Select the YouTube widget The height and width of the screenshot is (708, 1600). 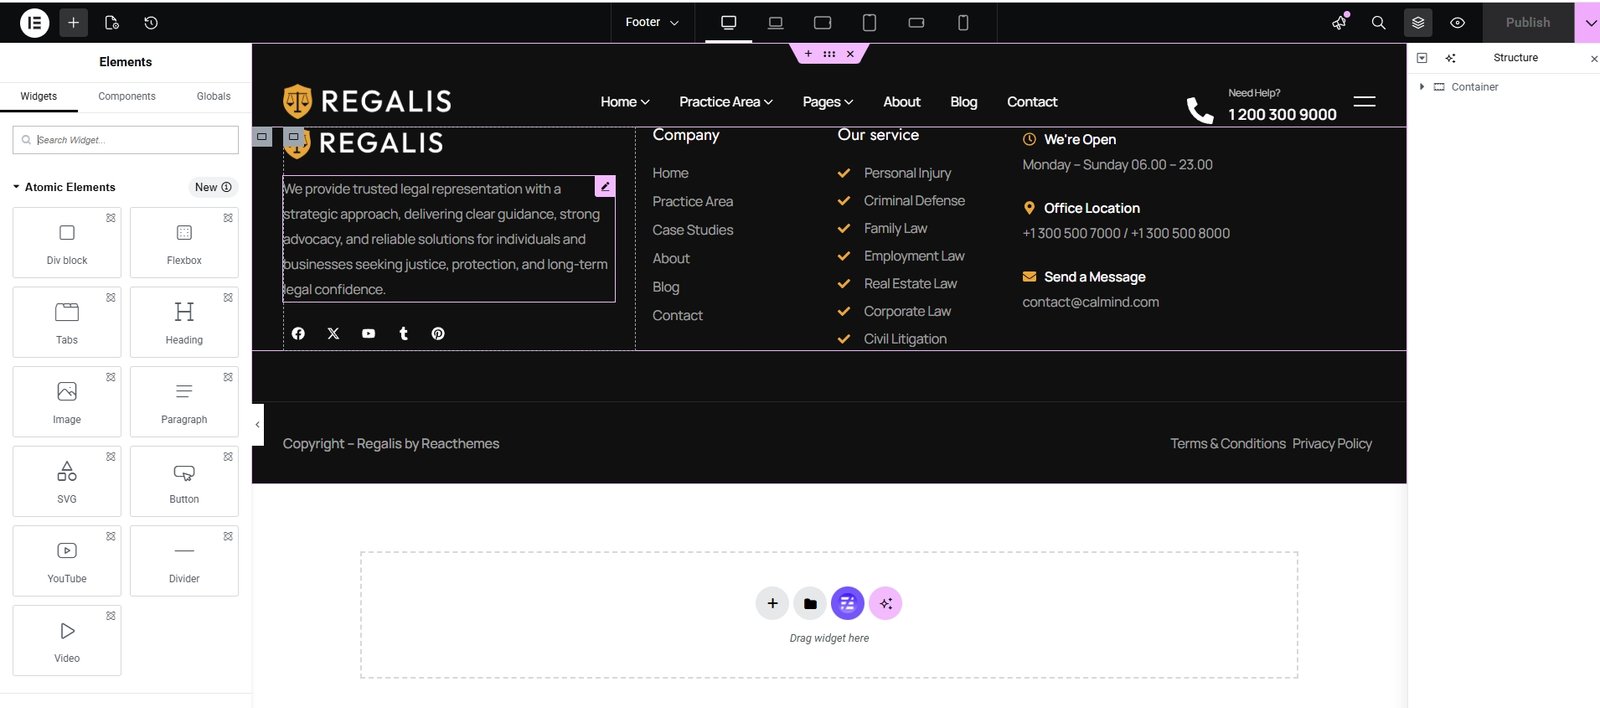coord(67,560)
